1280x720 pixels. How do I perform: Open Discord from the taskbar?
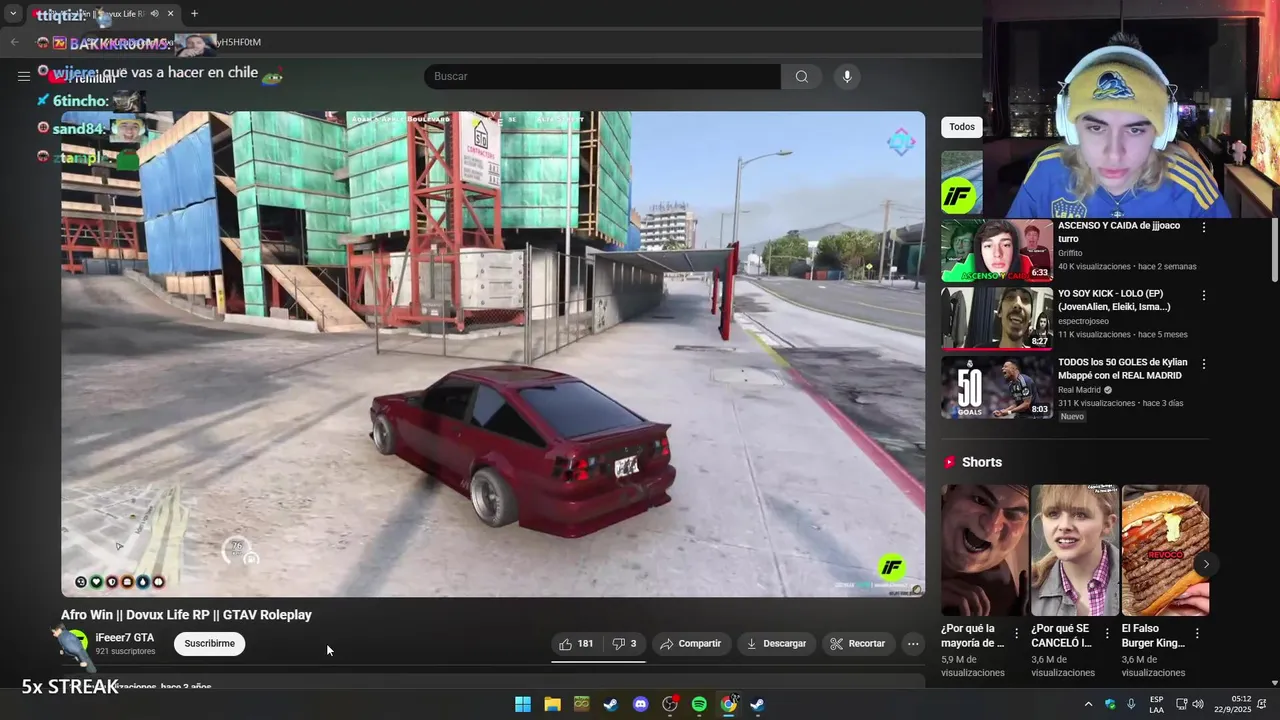pos(641,704)
